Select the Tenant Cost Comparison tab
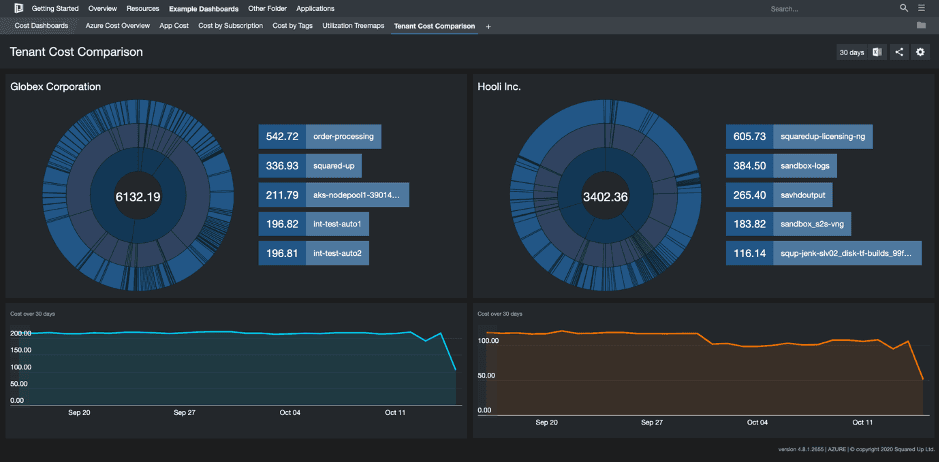This screenshot has width=939, height=462. tap(434, 26)
